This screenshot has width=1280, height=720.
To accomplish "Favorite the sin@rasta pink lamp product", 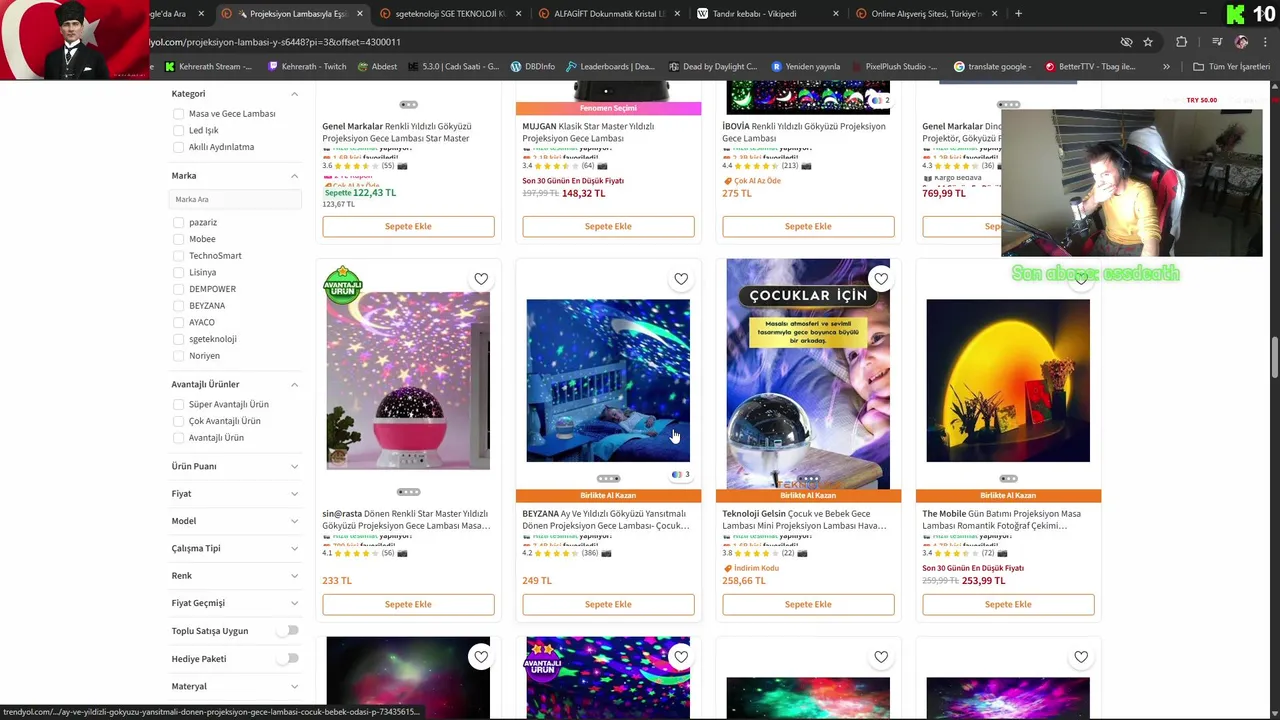I will 481,279.
